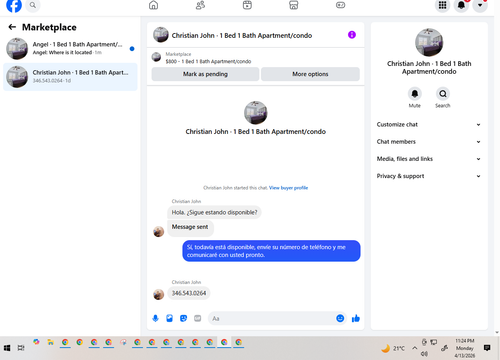The height and width of the screenshot is (360, 500).
Task: Open the Video/Watch icon in top navigation
Action: click(x=247, y=5)
